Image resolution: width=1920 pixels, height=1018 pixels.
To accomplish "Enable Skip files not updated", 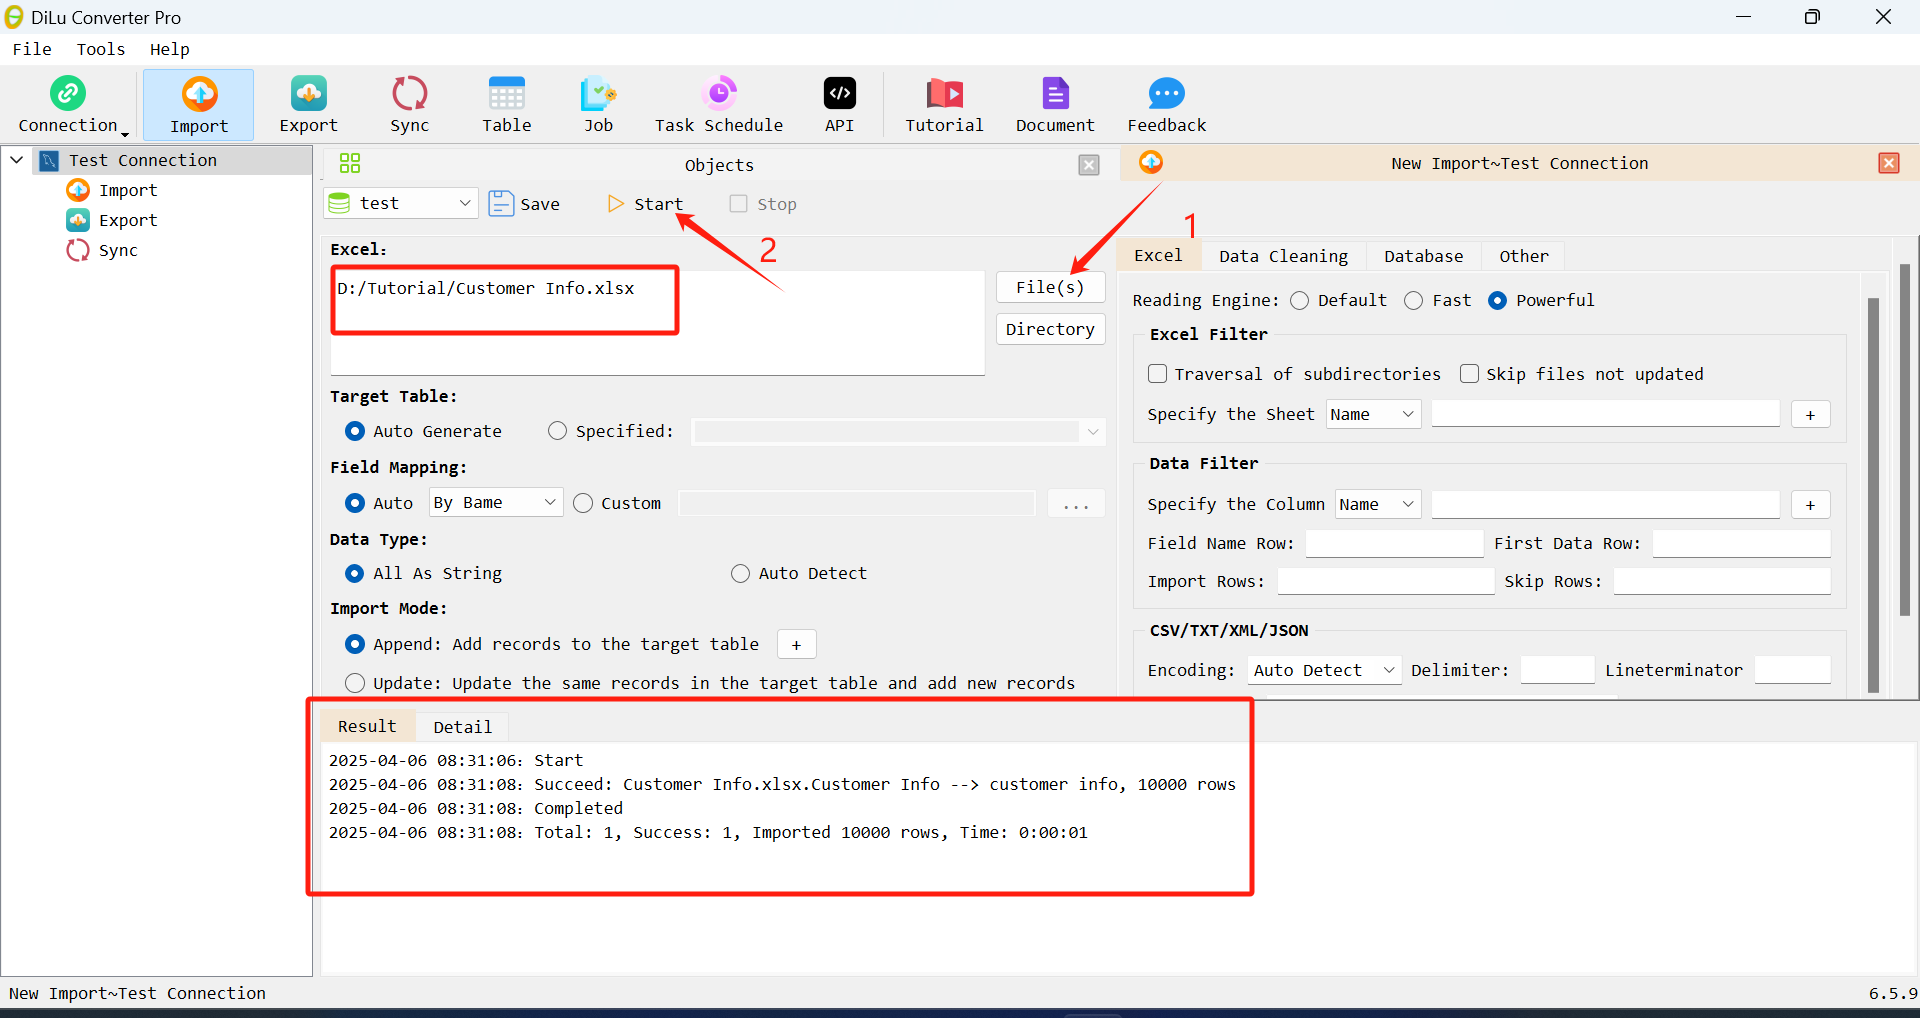I will pyautogui.click(x=1470, y=374).
